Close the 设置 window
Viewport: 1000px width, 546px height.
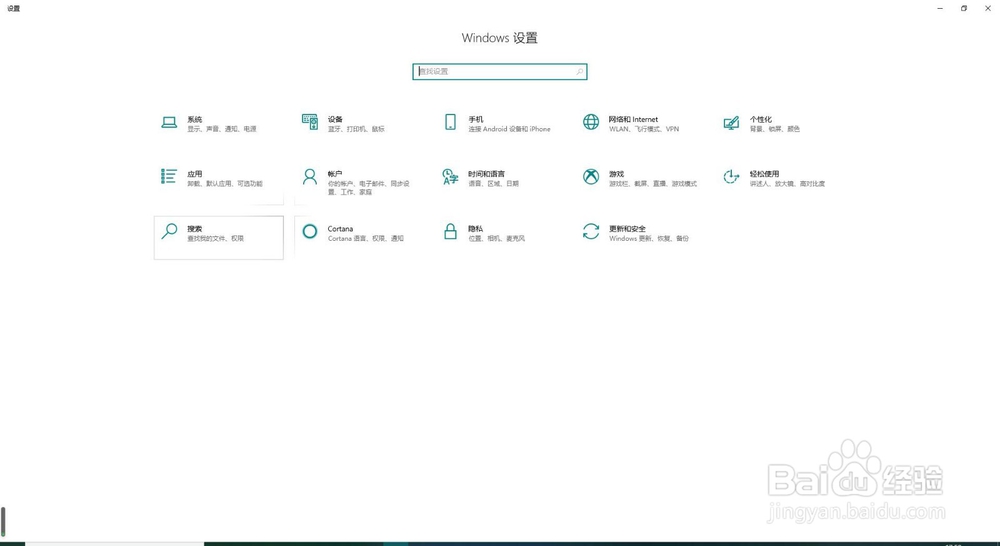[988, 8]
